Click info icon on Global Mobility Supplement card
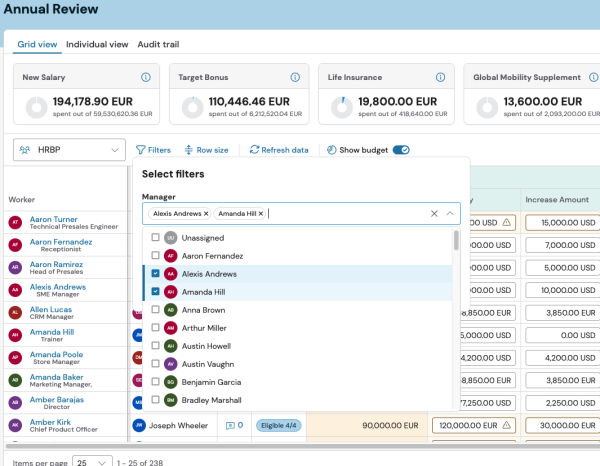This screenshot has width=600, height=466. coord(592,77)
